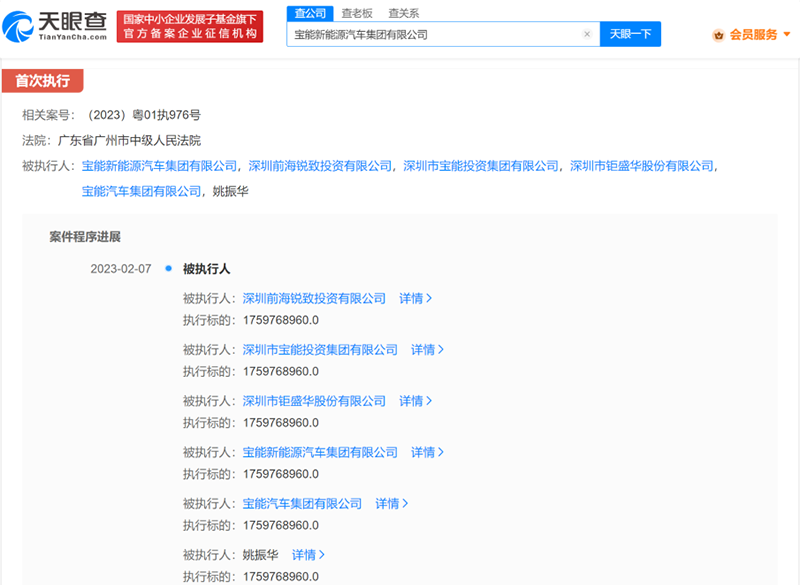Open 深圳市钜盛华股份有限公司 link in case progress

[x=314, y=401]
